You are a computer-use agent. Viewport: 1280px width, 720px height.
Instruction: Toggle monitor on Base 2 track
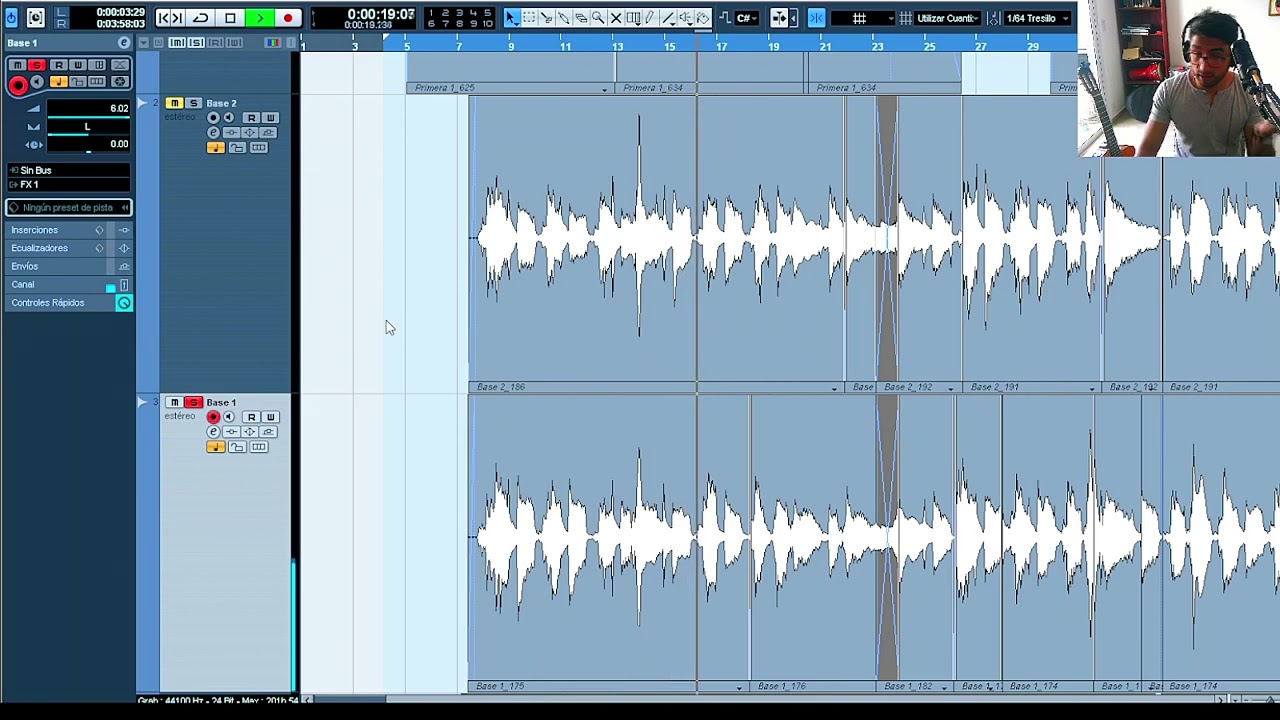pyautogui.click(x=228, y=118)
